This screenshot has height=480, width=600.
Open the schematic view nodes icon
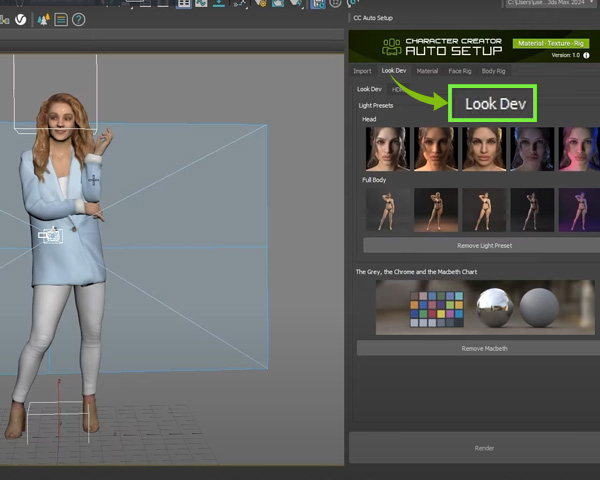(x=240, y=3)
